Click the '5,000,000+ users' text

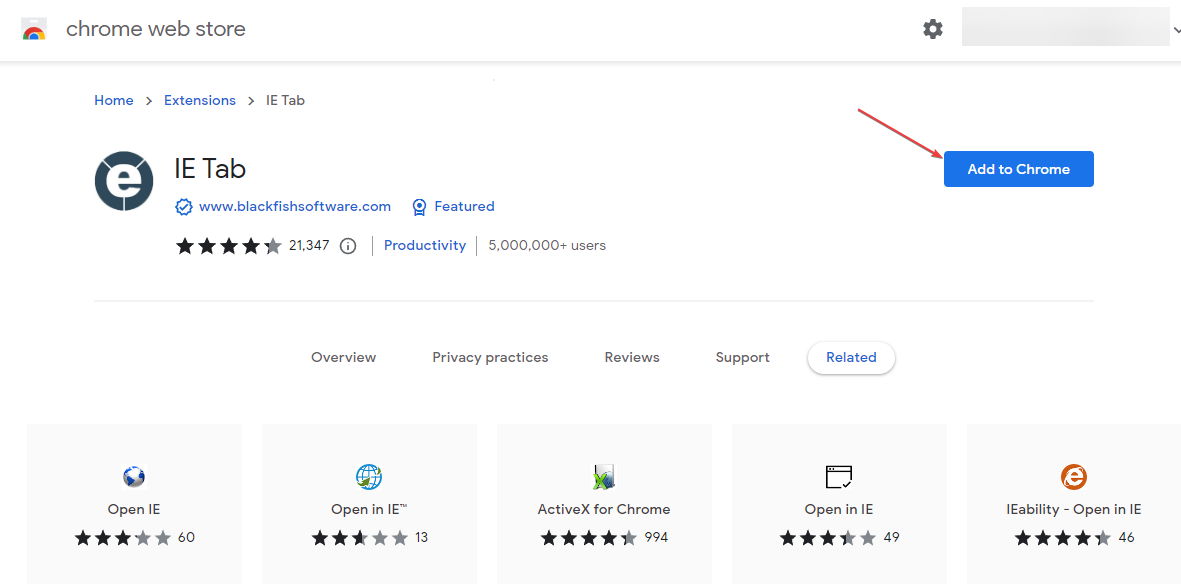point(547,245)
